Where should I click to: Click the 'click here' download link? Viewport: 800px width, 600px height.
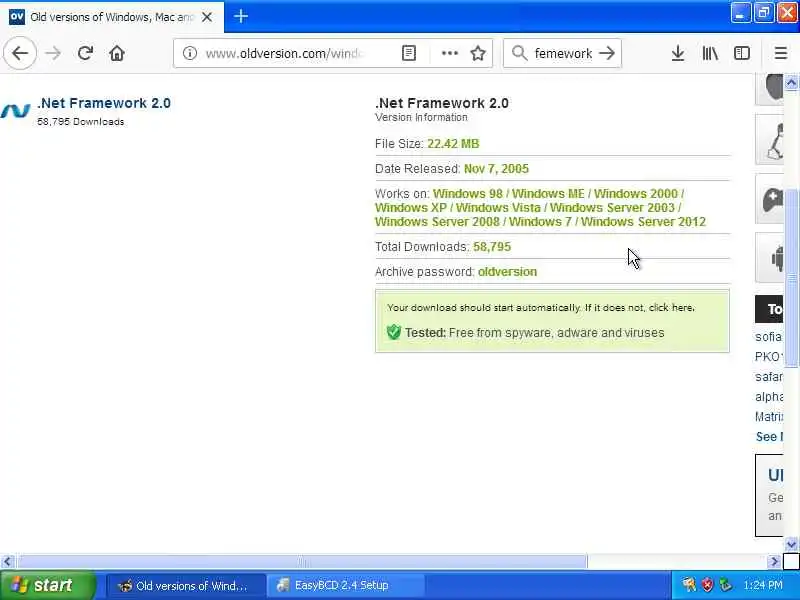670,308
